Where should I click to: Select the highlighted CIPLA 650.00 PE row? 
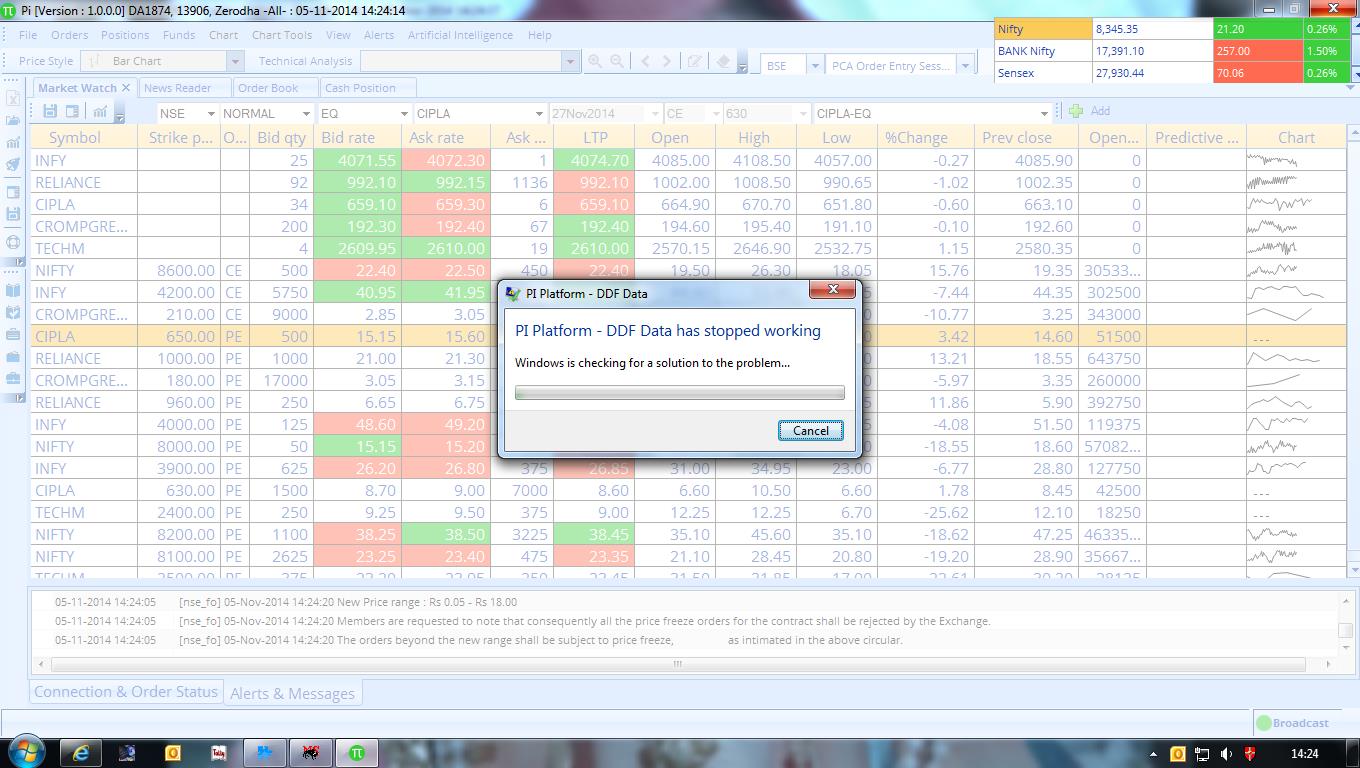pos(688,336)
